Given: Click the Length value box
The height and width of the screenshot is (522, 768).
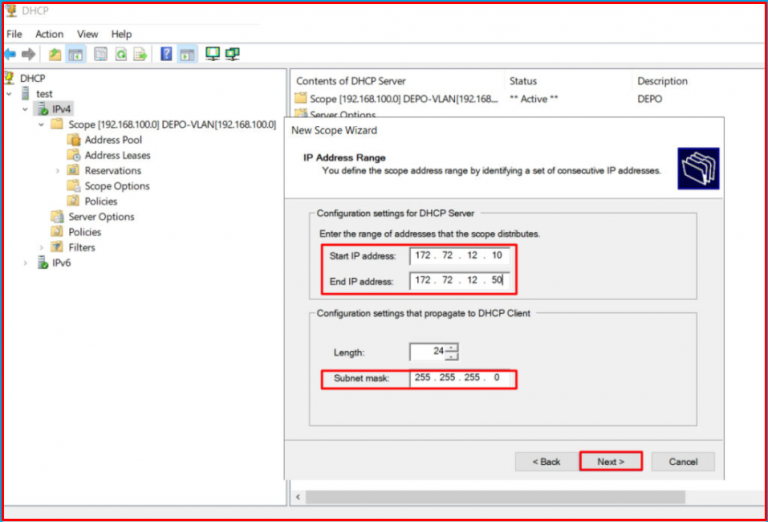Looking at the screenshot, I should click(x=428, y=351).
